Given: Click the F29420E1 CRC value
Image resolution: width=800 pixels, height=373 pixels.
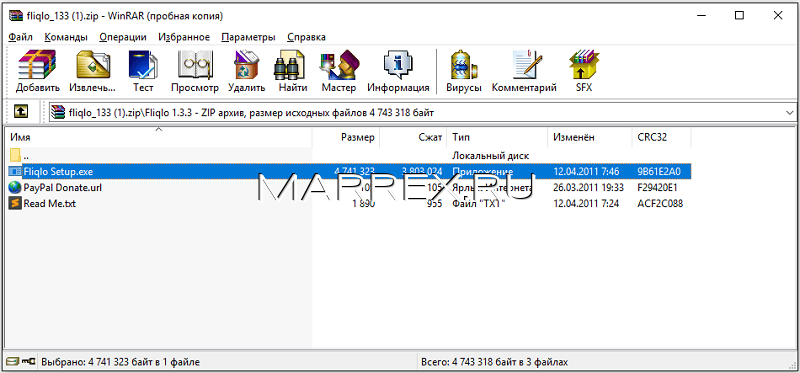Looking at the screenshot, I should 658,187.
